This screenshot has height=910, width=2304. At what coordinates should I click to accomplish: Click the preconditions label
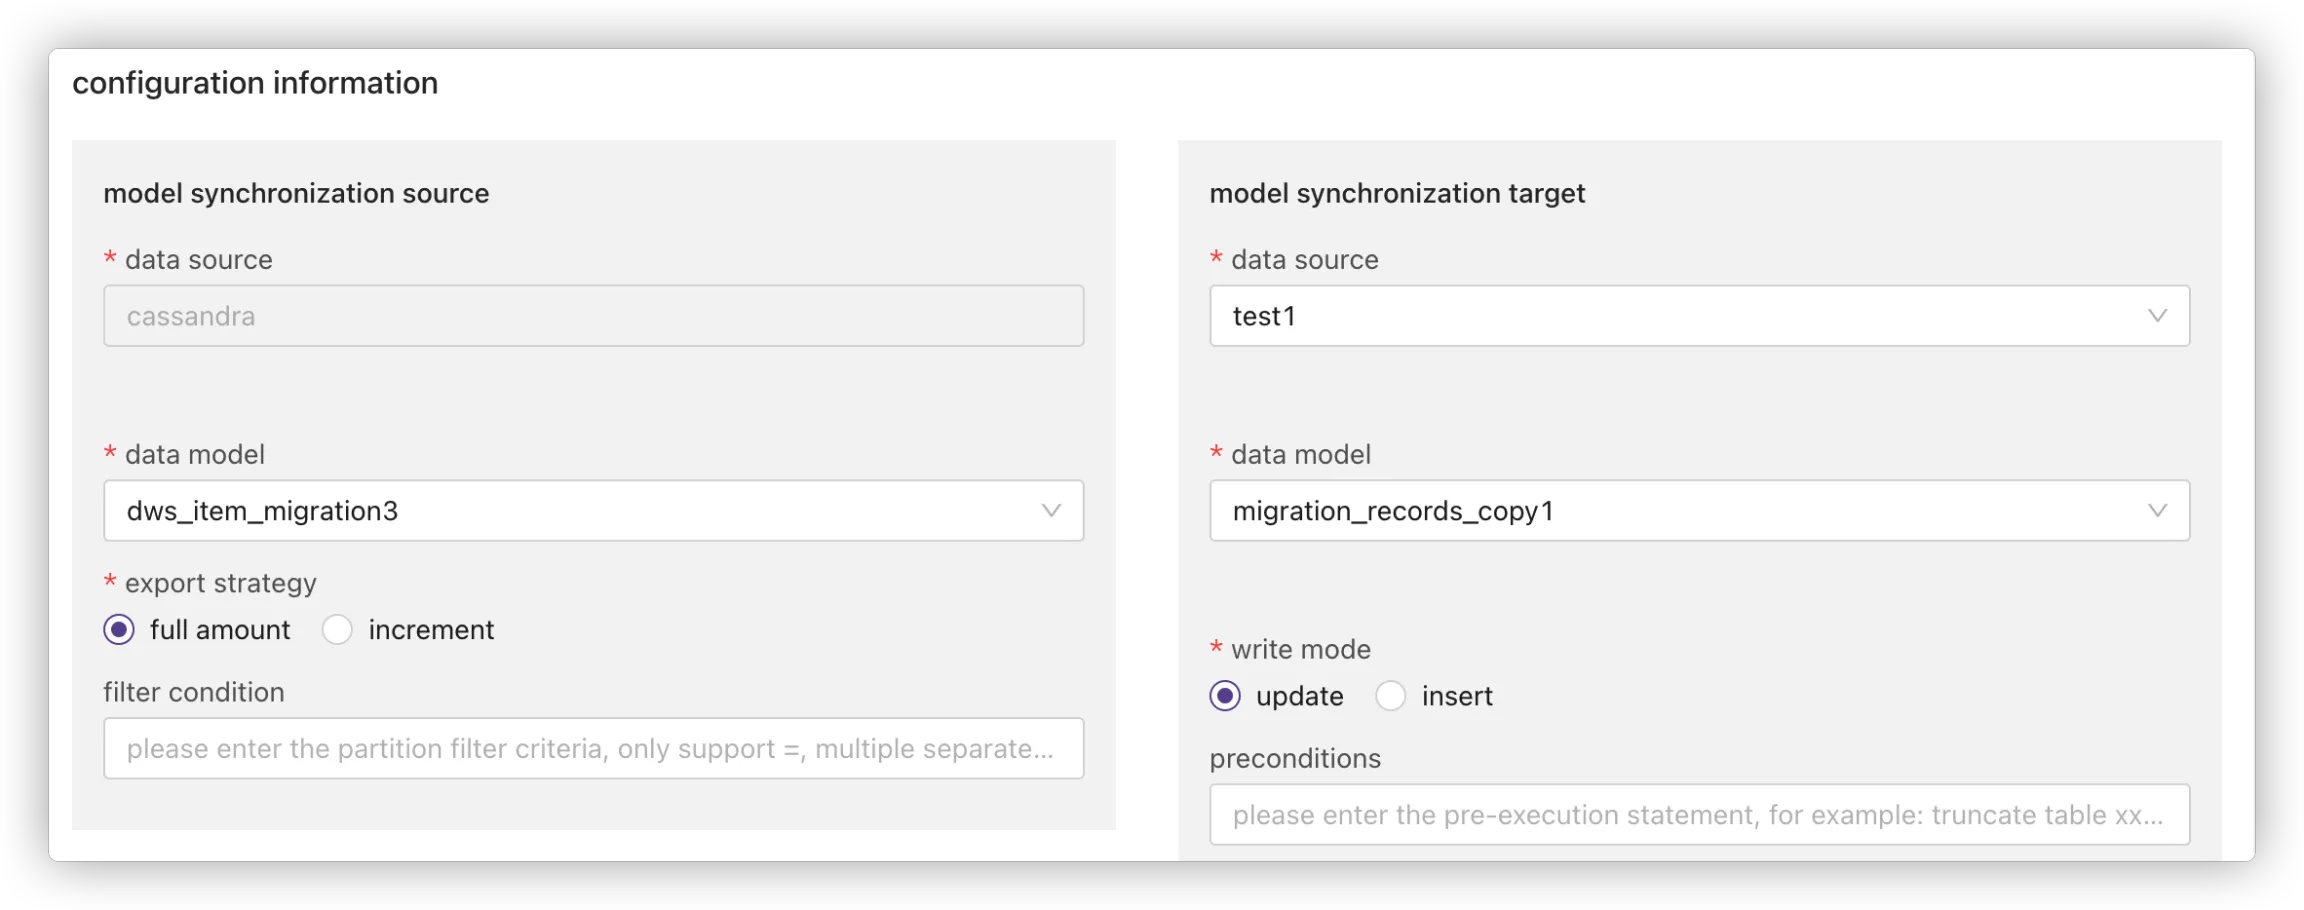click(1295, 759)
